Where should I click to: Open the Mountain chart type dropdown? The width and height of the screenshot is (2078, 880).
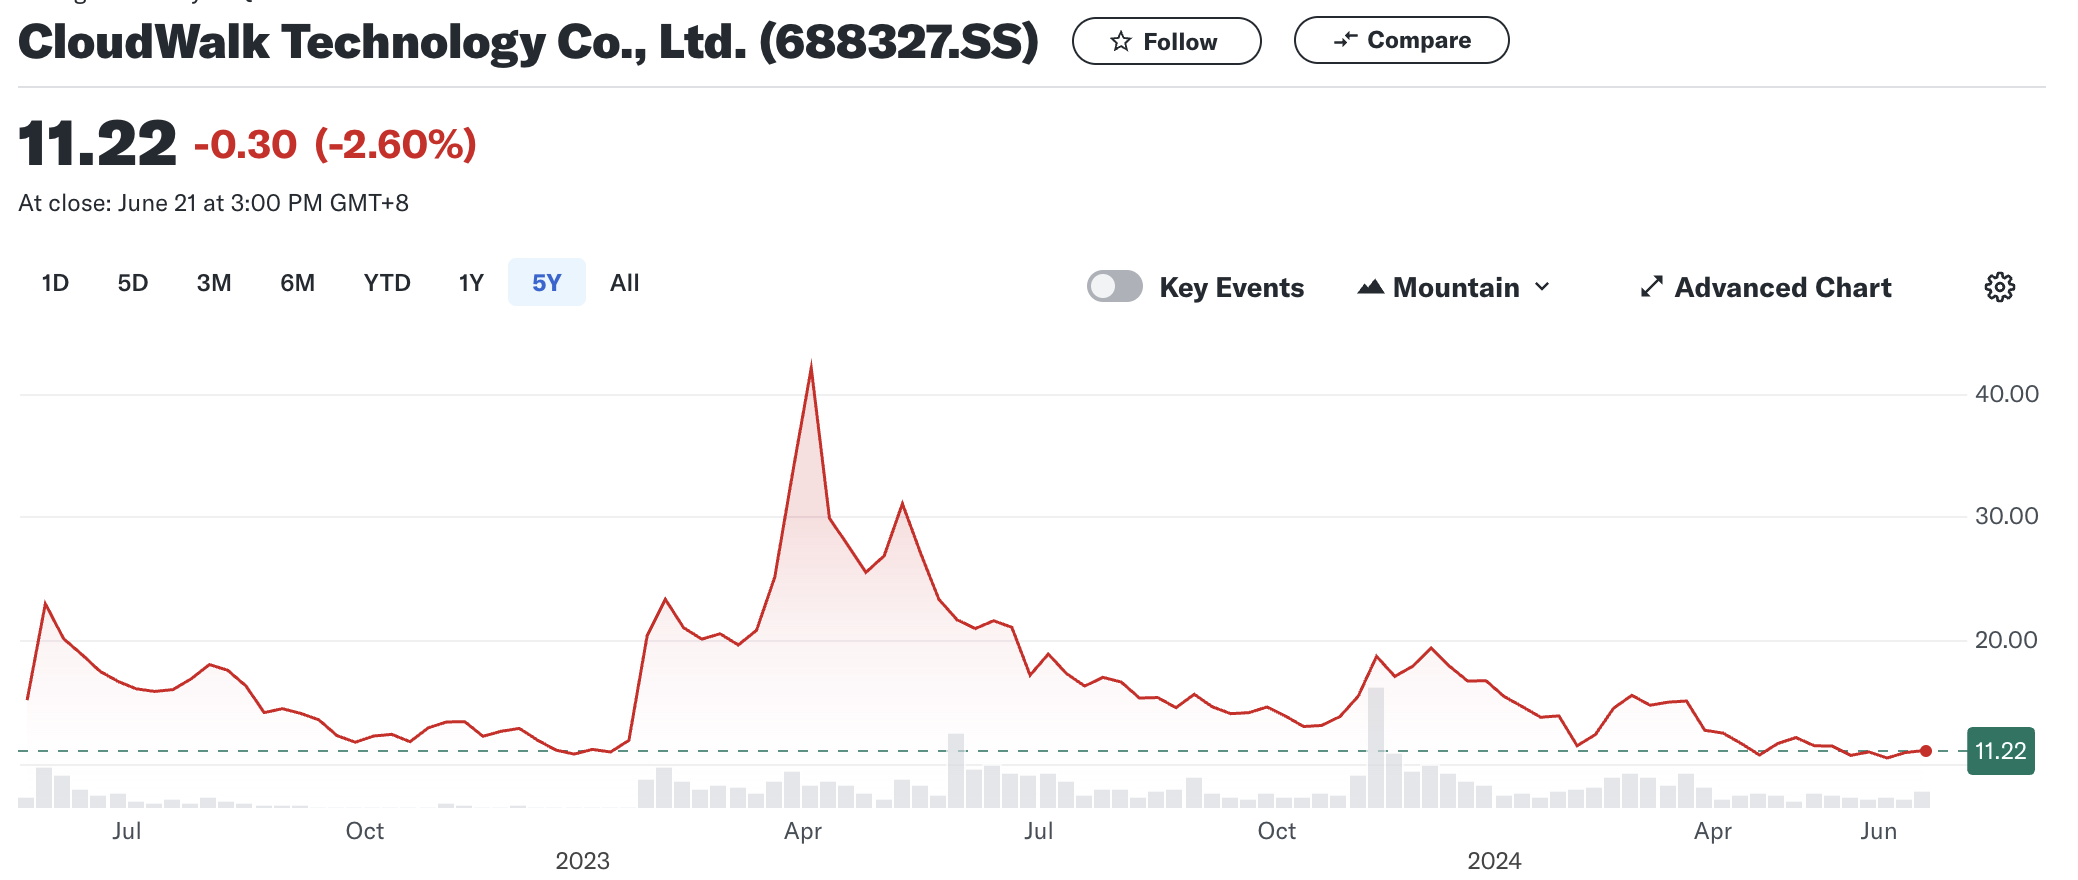1453,288
